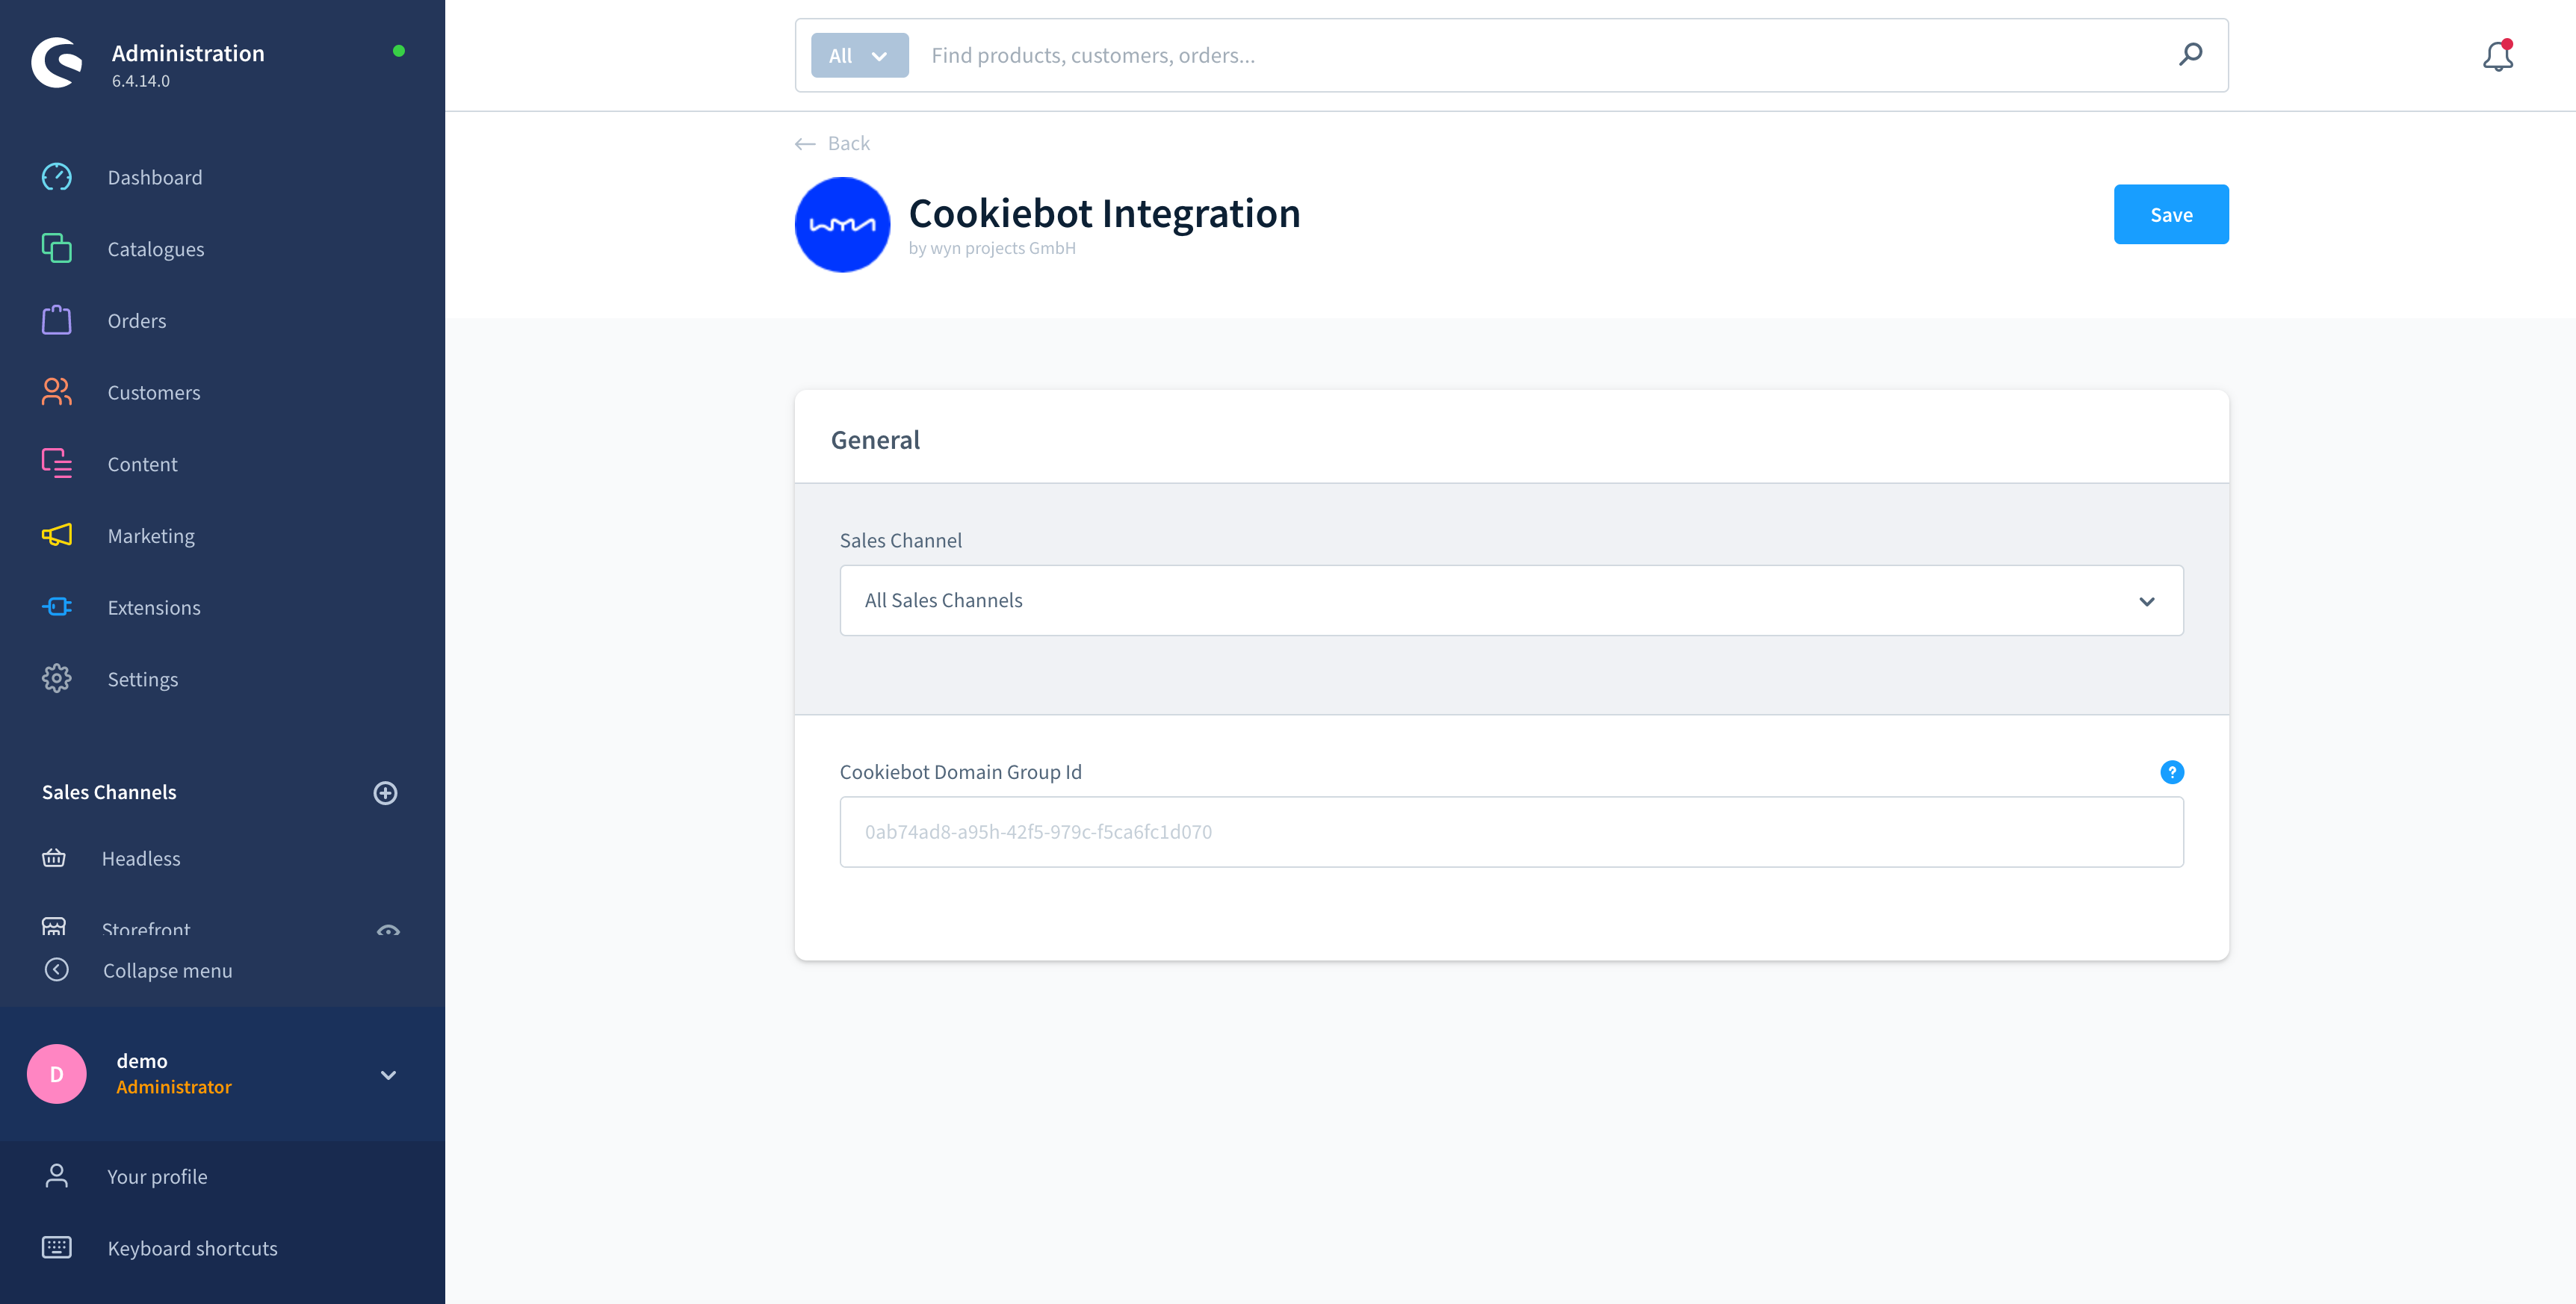The width and height of the screenshot is (2576, 1304).
Task: Click the Cookiebot help info icon
Action: click(x=2172, y=771)
